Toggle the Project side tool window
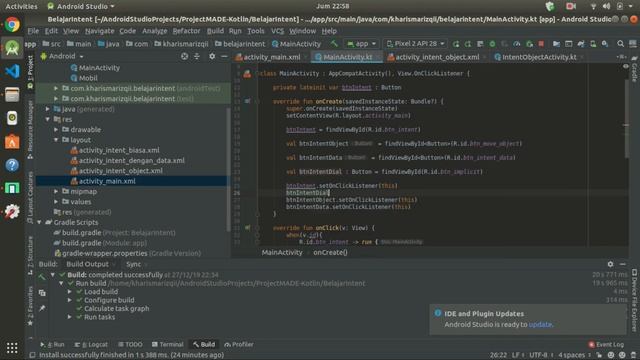 (x=30, y=73)
